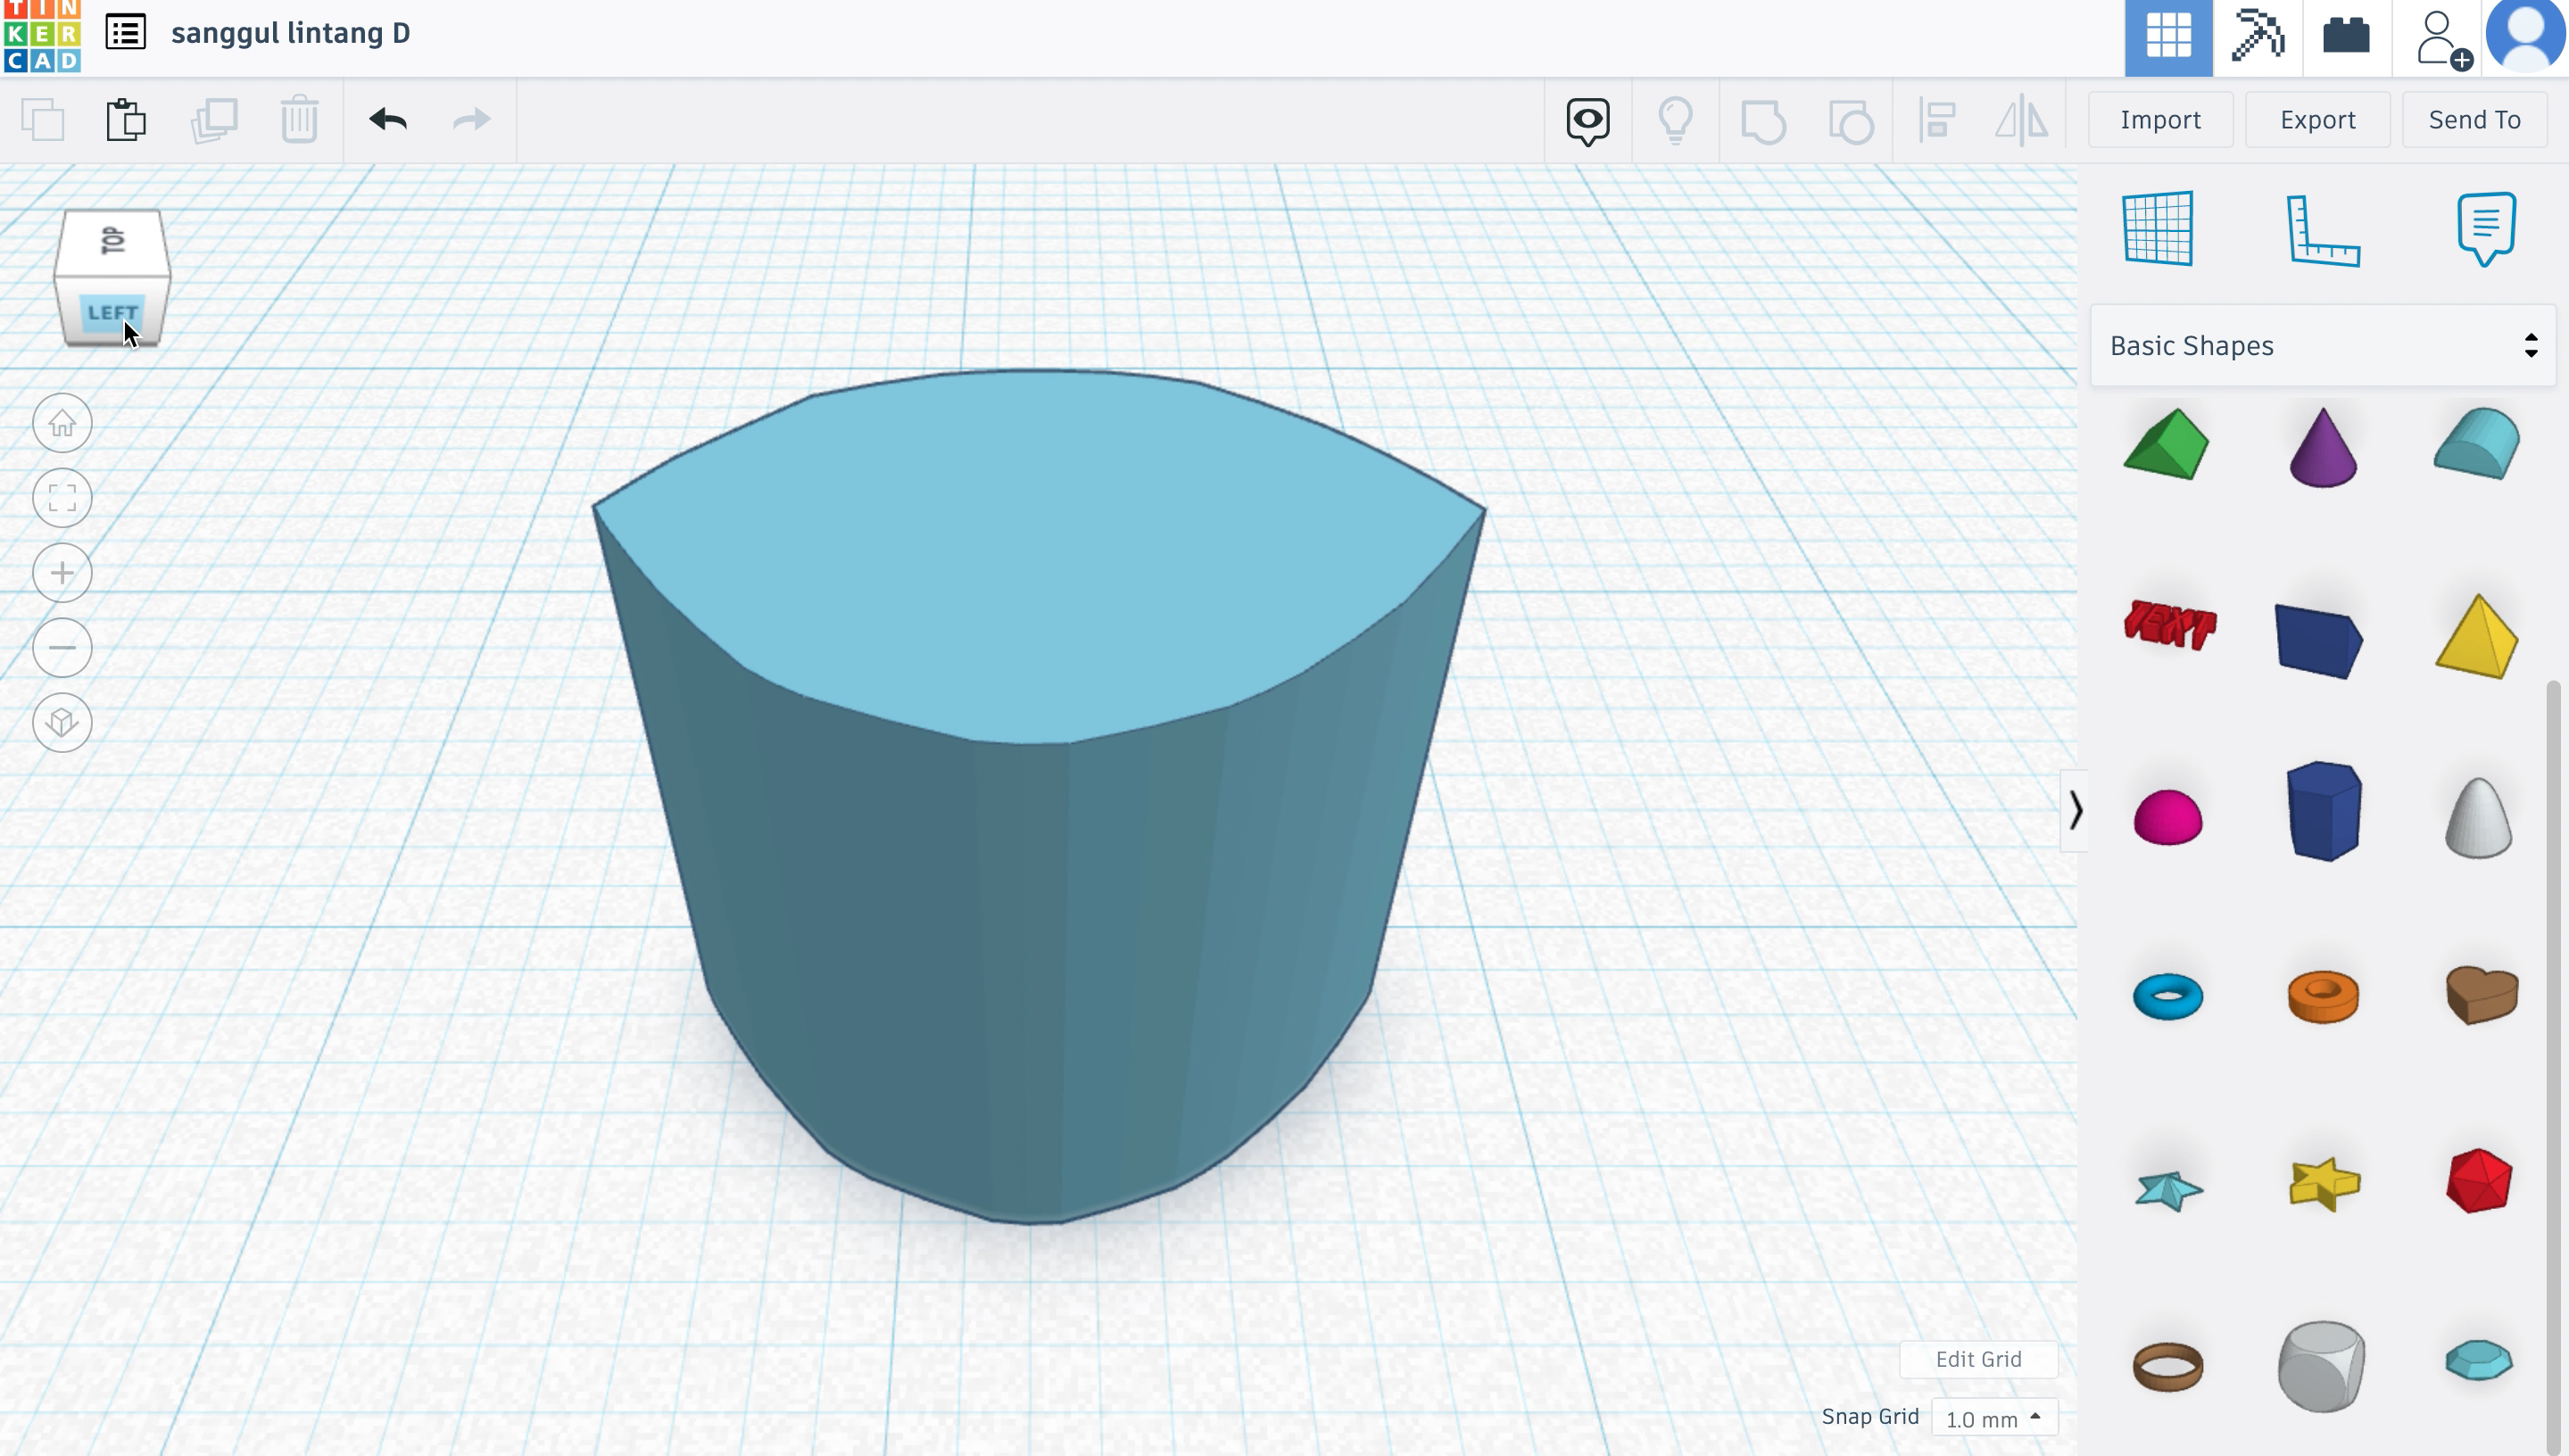
Task: Open the user profile avatar
Action: (x=2527, y=36)
